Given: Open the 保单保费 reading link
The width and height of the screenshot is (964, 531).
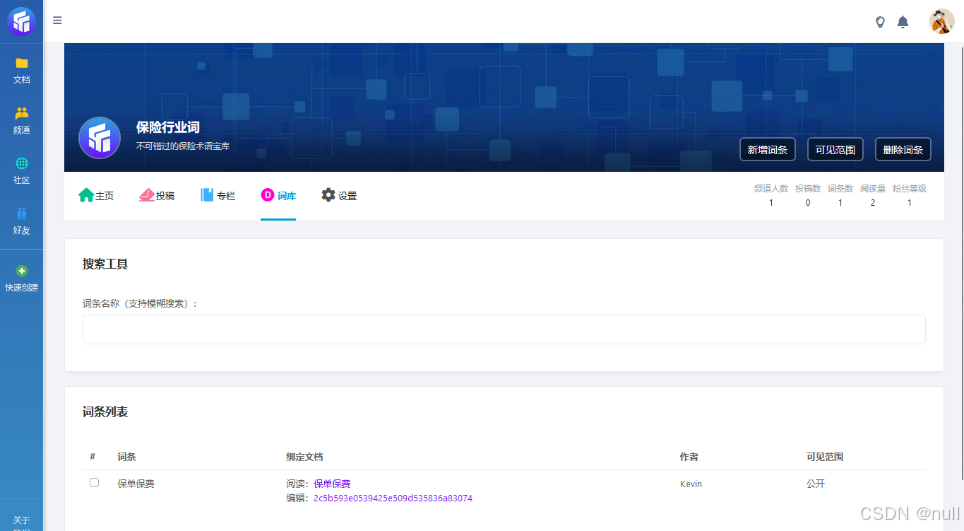Looking at the screenshot, I should coord(332,484).
